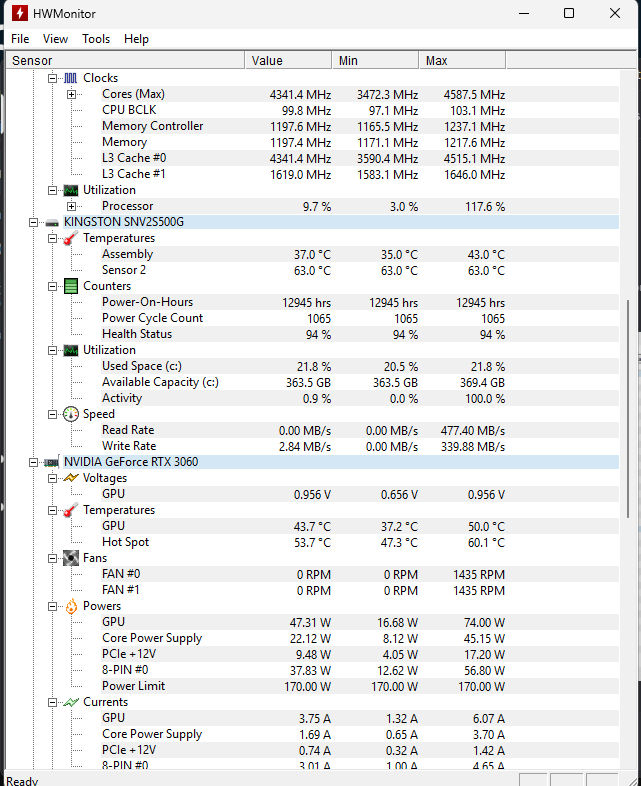
Task: Click the GPU Temperatures thermometer icon
Action: click(x=71, y=510)
